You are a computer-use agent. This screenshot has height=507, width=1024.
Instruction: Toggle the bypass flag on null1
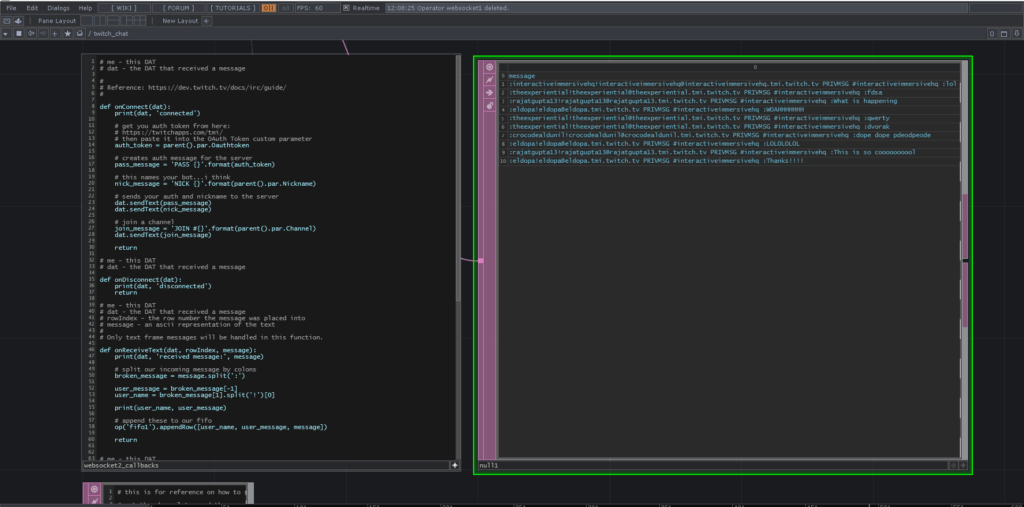pos(489,80)
